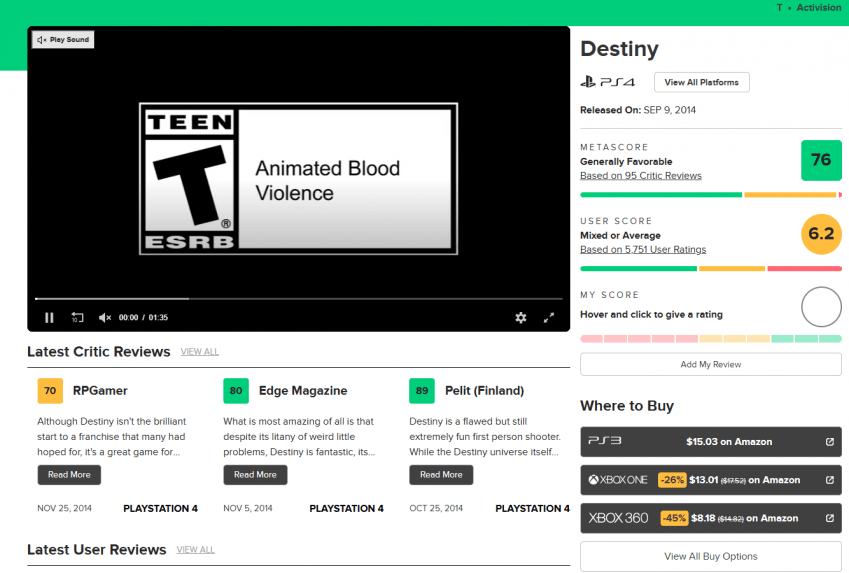
Task: Click external link icon in PS3 row
Action: tap(830, 441)
